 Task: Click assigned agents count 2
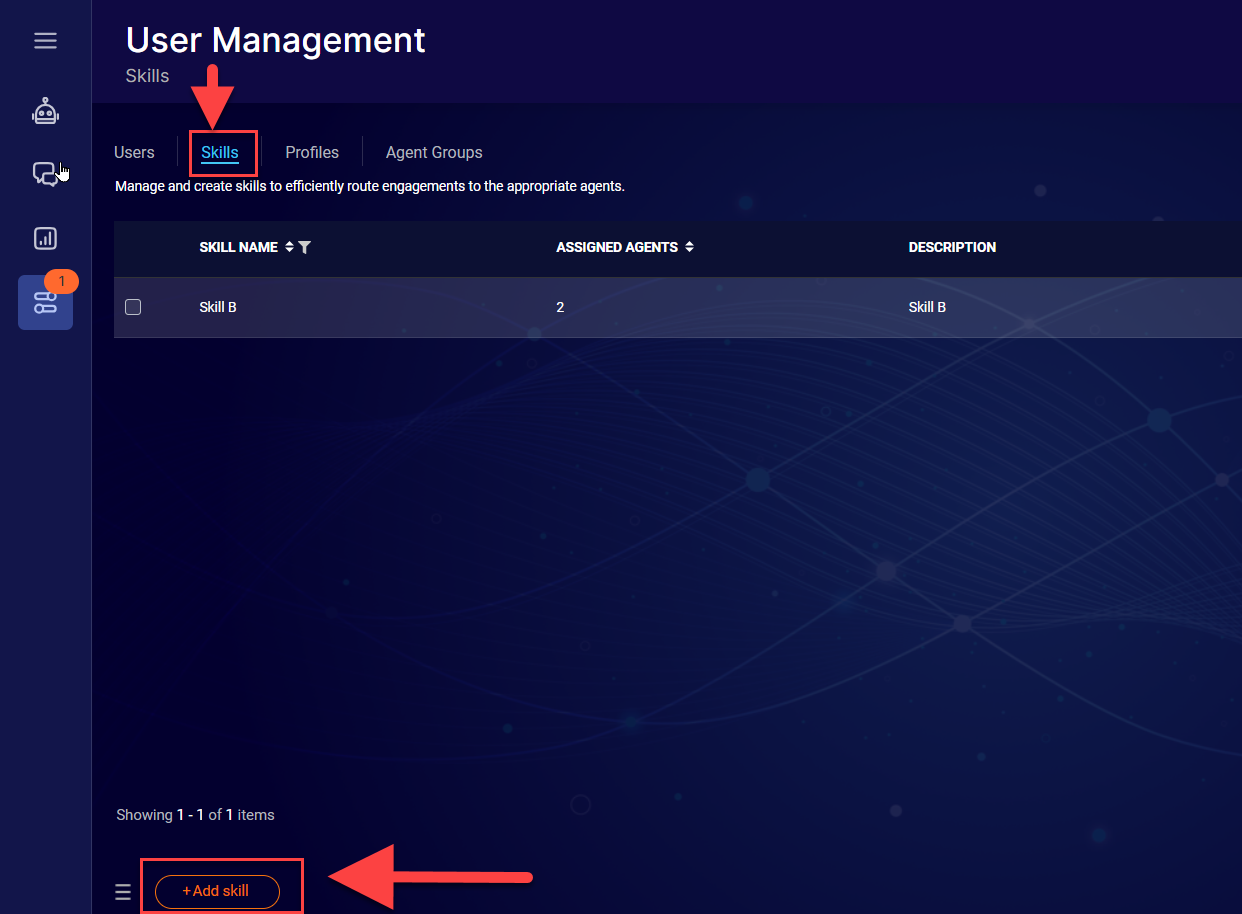coord(560,307)
